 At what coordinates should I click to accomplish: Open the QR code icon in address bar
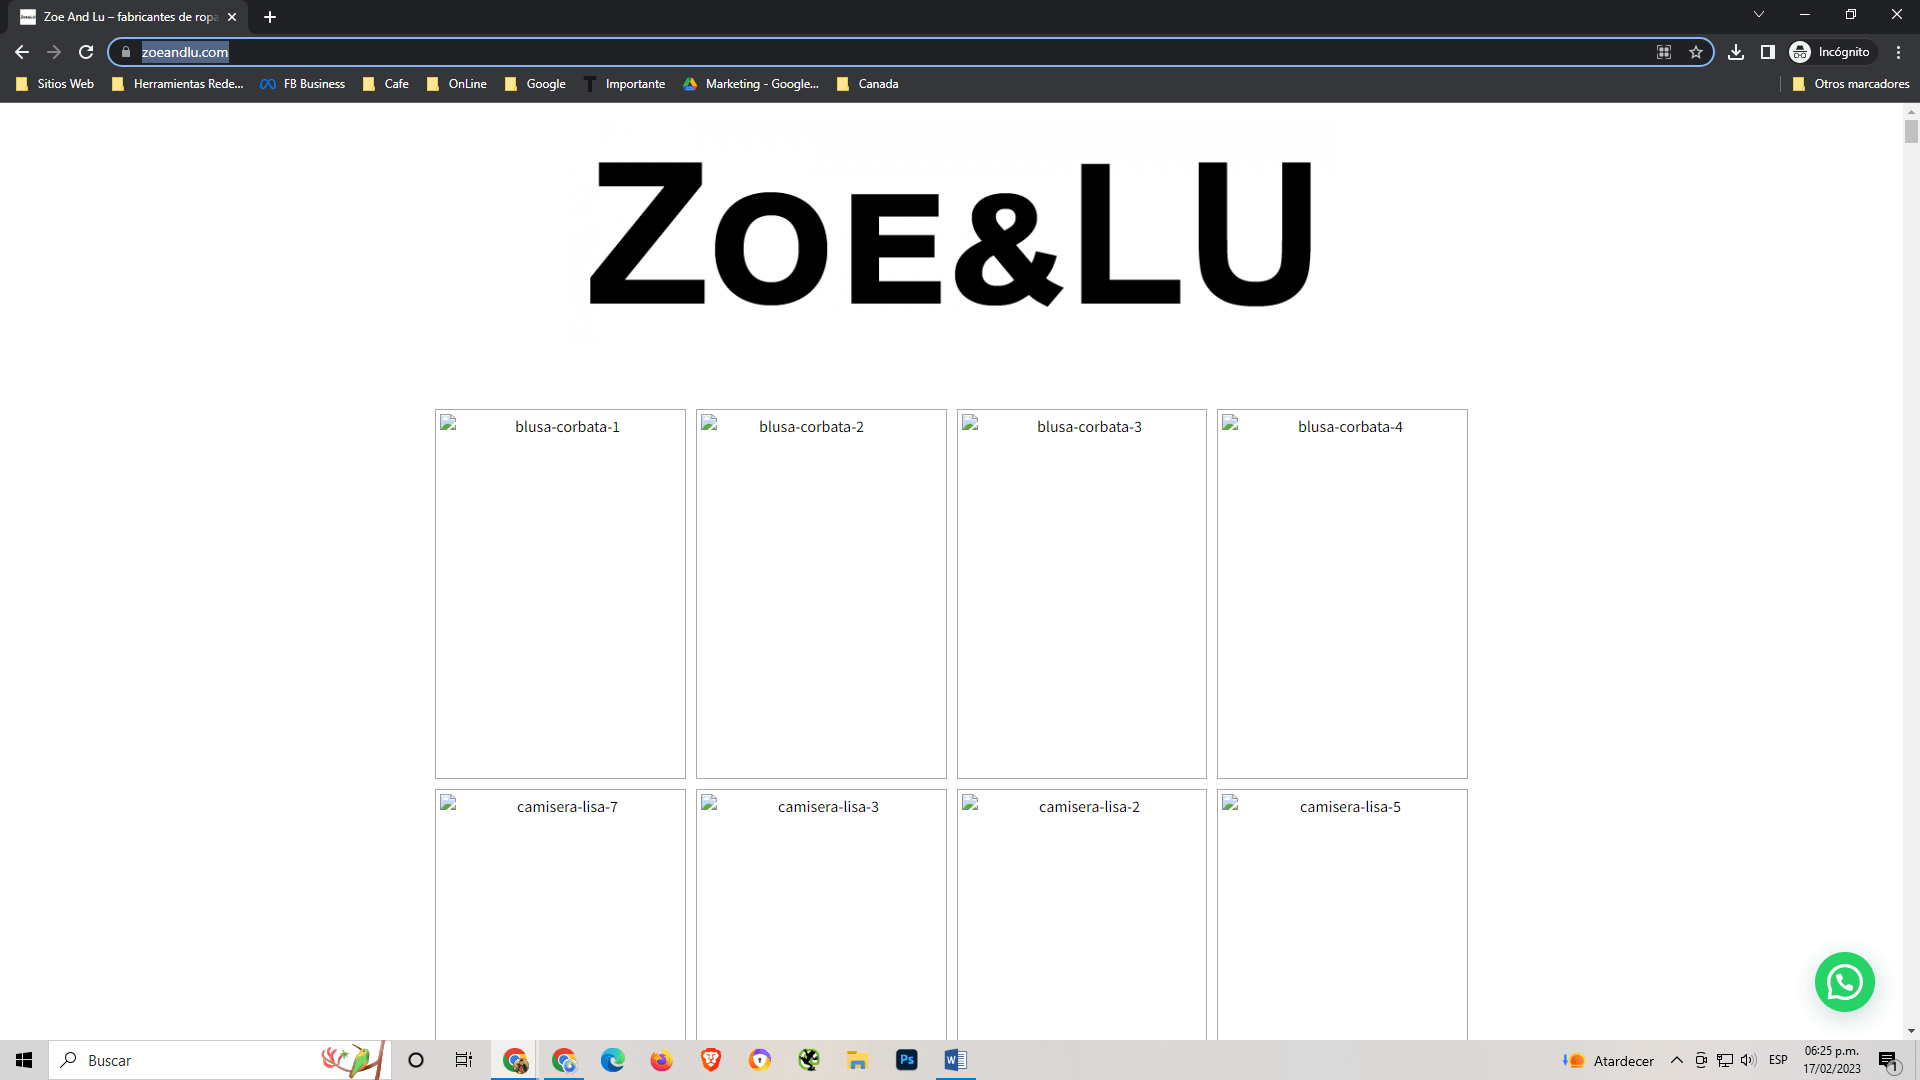pyautogui.click(x=1664, y=52)
